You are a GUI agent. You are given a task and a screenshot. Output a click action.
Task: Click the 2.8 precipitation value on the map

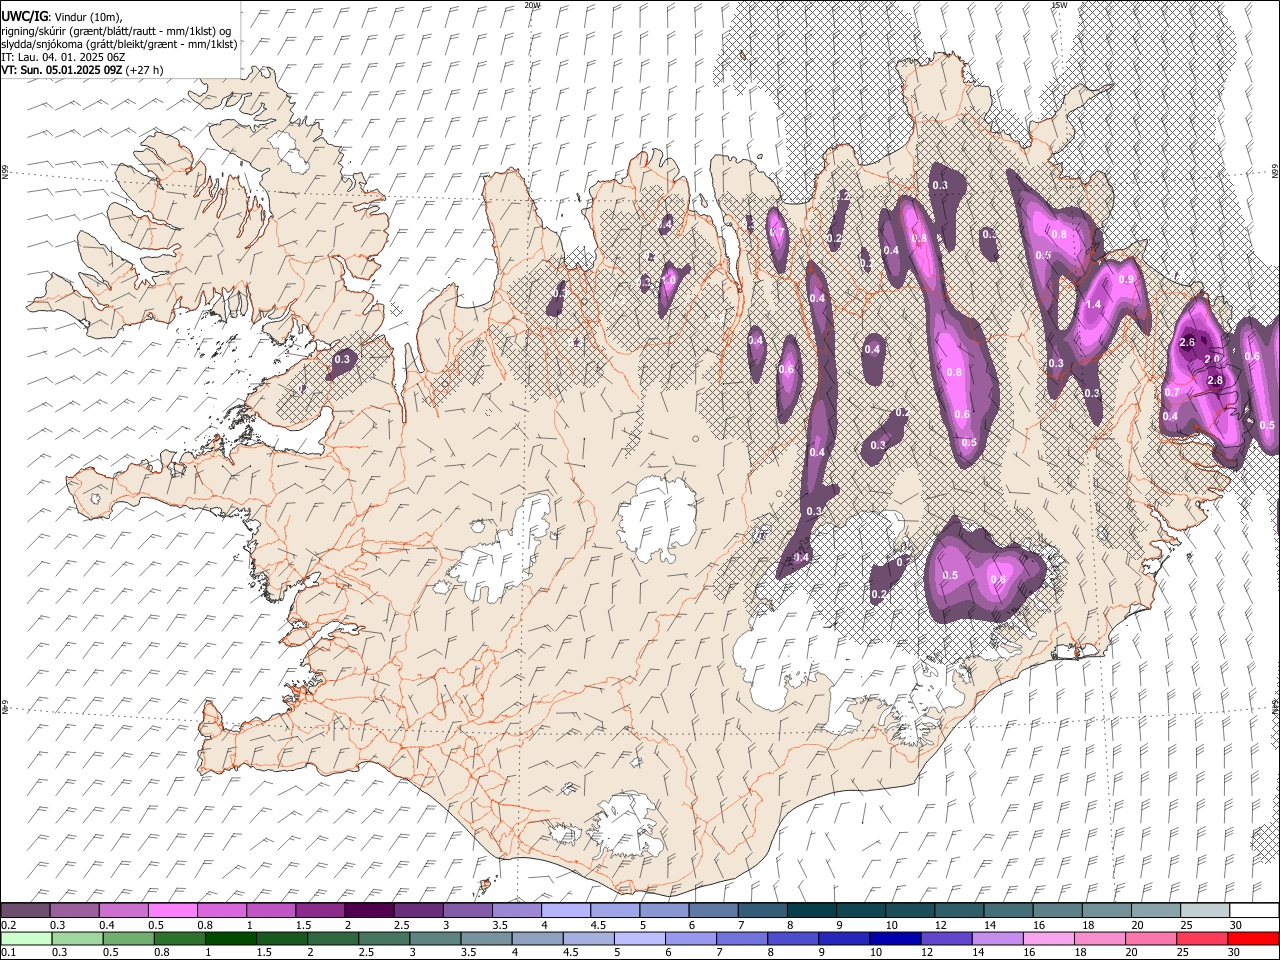pos(1215,381)
